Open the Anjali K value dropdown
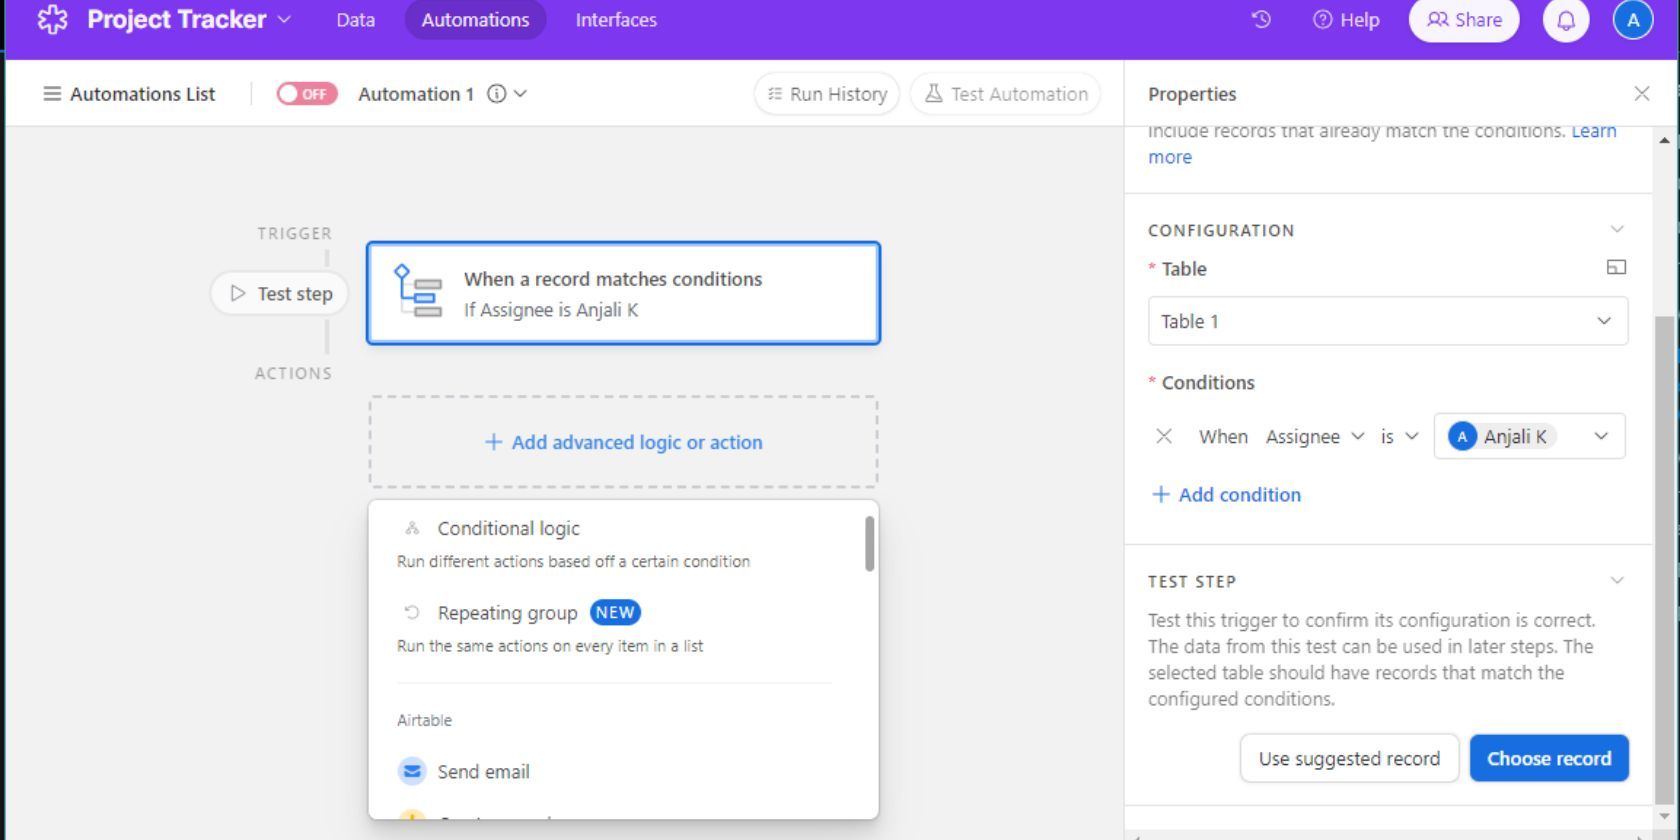 (x=1601, y=436)
